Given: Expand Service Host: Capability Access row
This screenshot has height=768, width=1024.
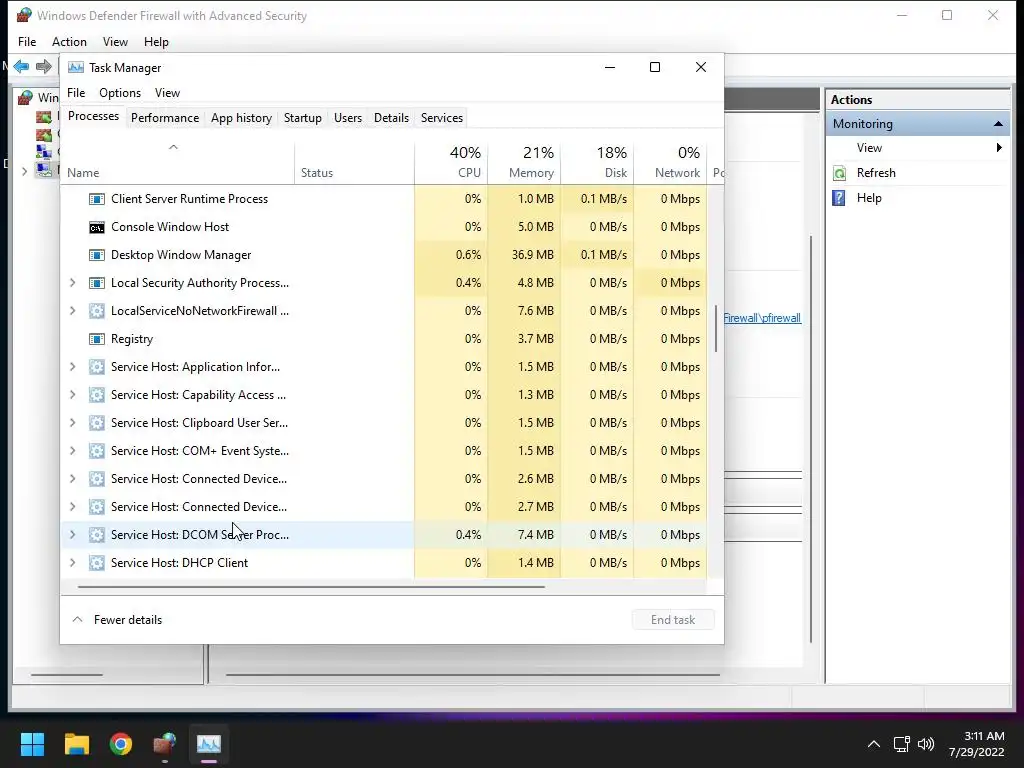Looking at the screenshot, I should click(72, 395).
